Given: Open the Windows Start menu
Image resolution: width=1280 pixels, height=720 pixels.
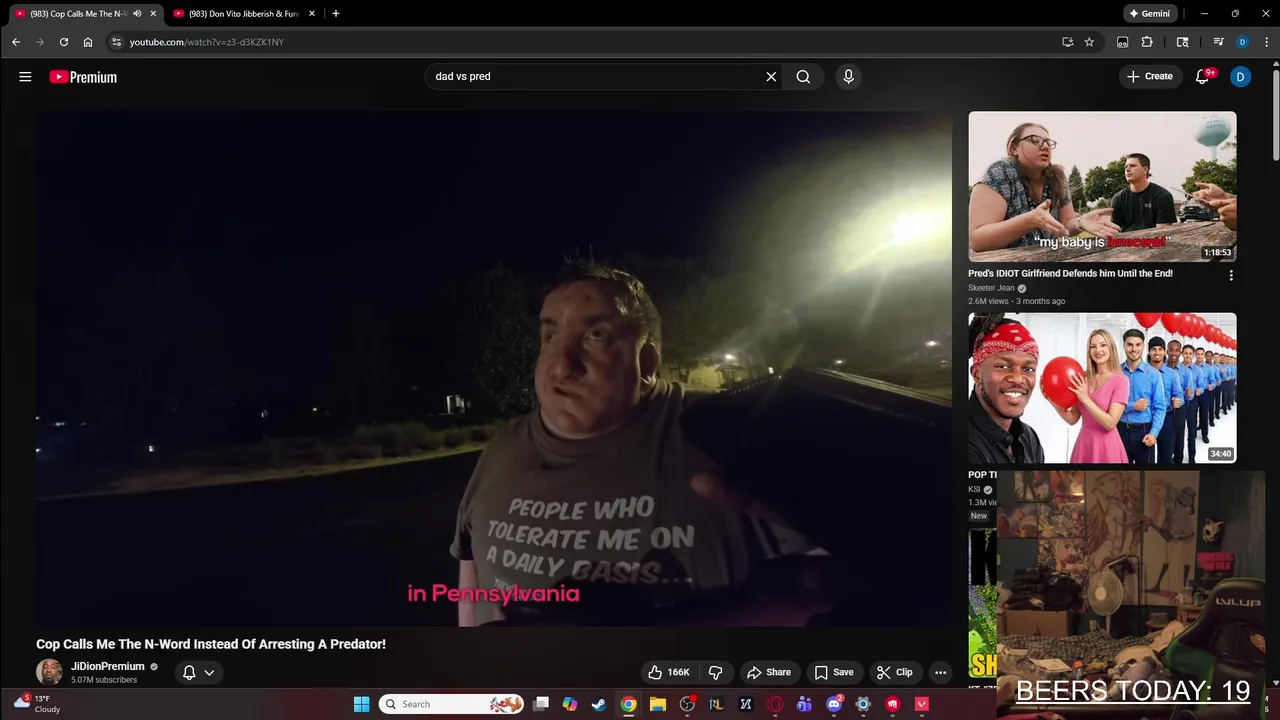Looking at the screenshot, I should pyautogui.click(x=362, y=704).
